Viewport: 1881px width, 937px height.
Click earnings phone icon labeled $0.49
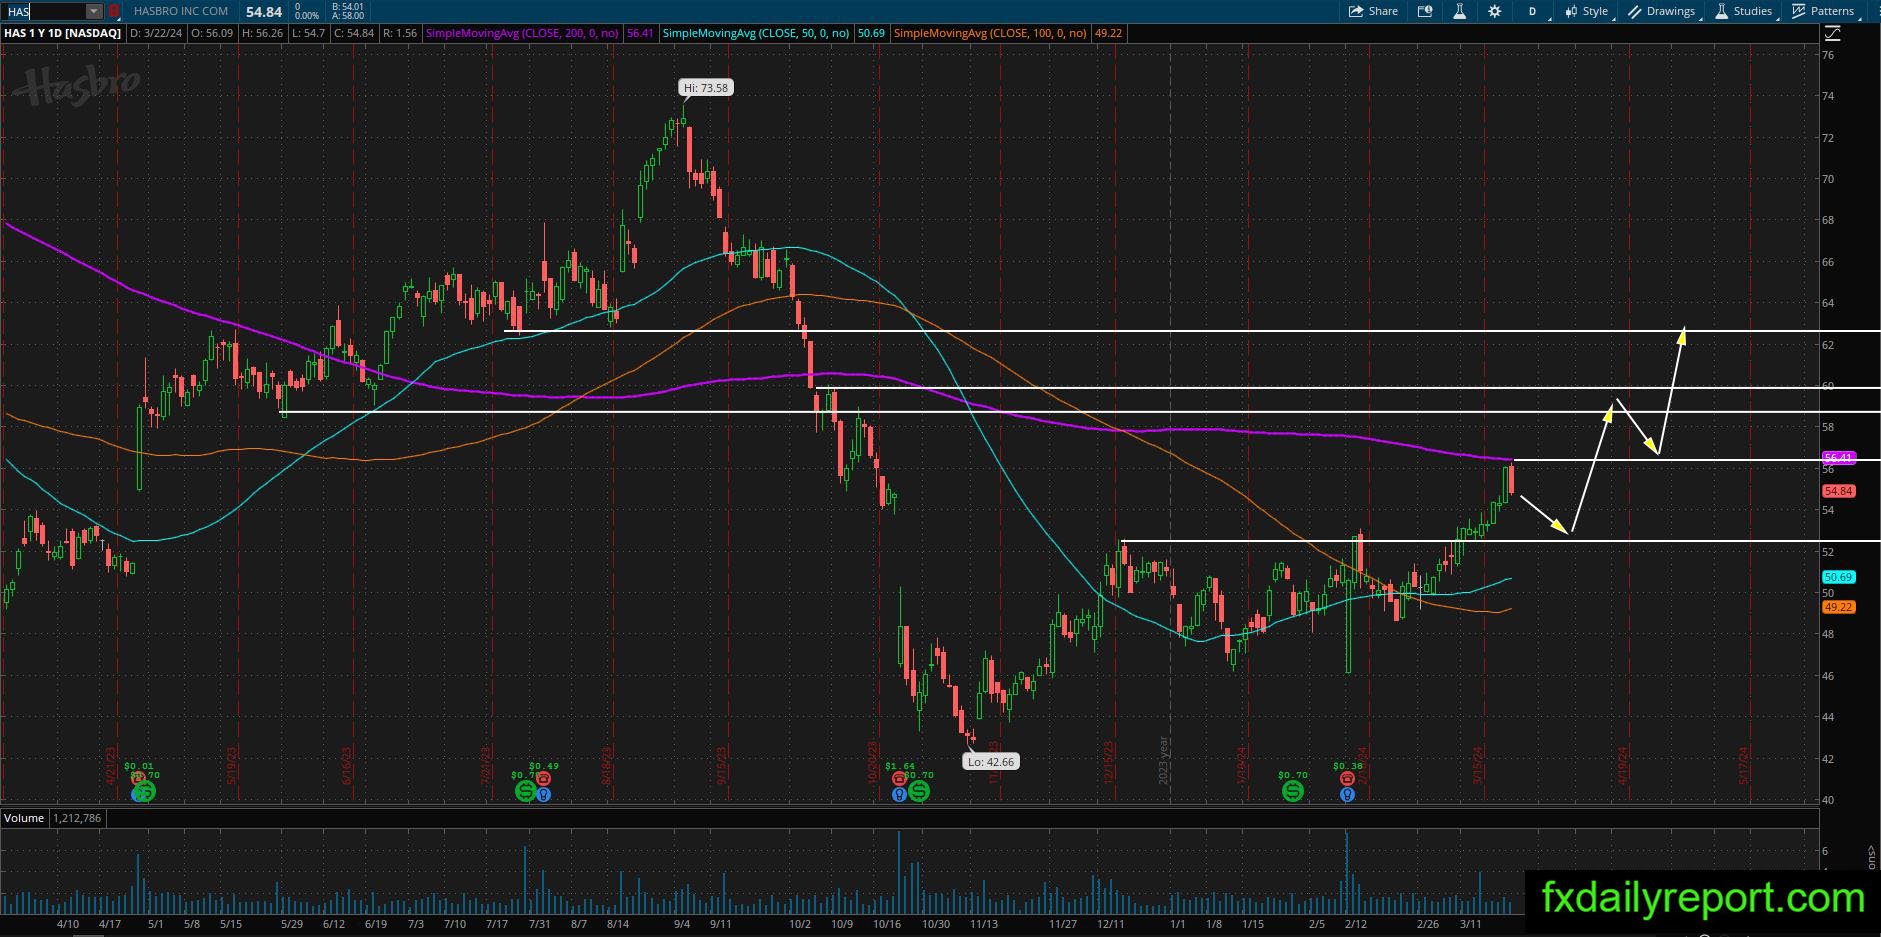click(543, 779)
